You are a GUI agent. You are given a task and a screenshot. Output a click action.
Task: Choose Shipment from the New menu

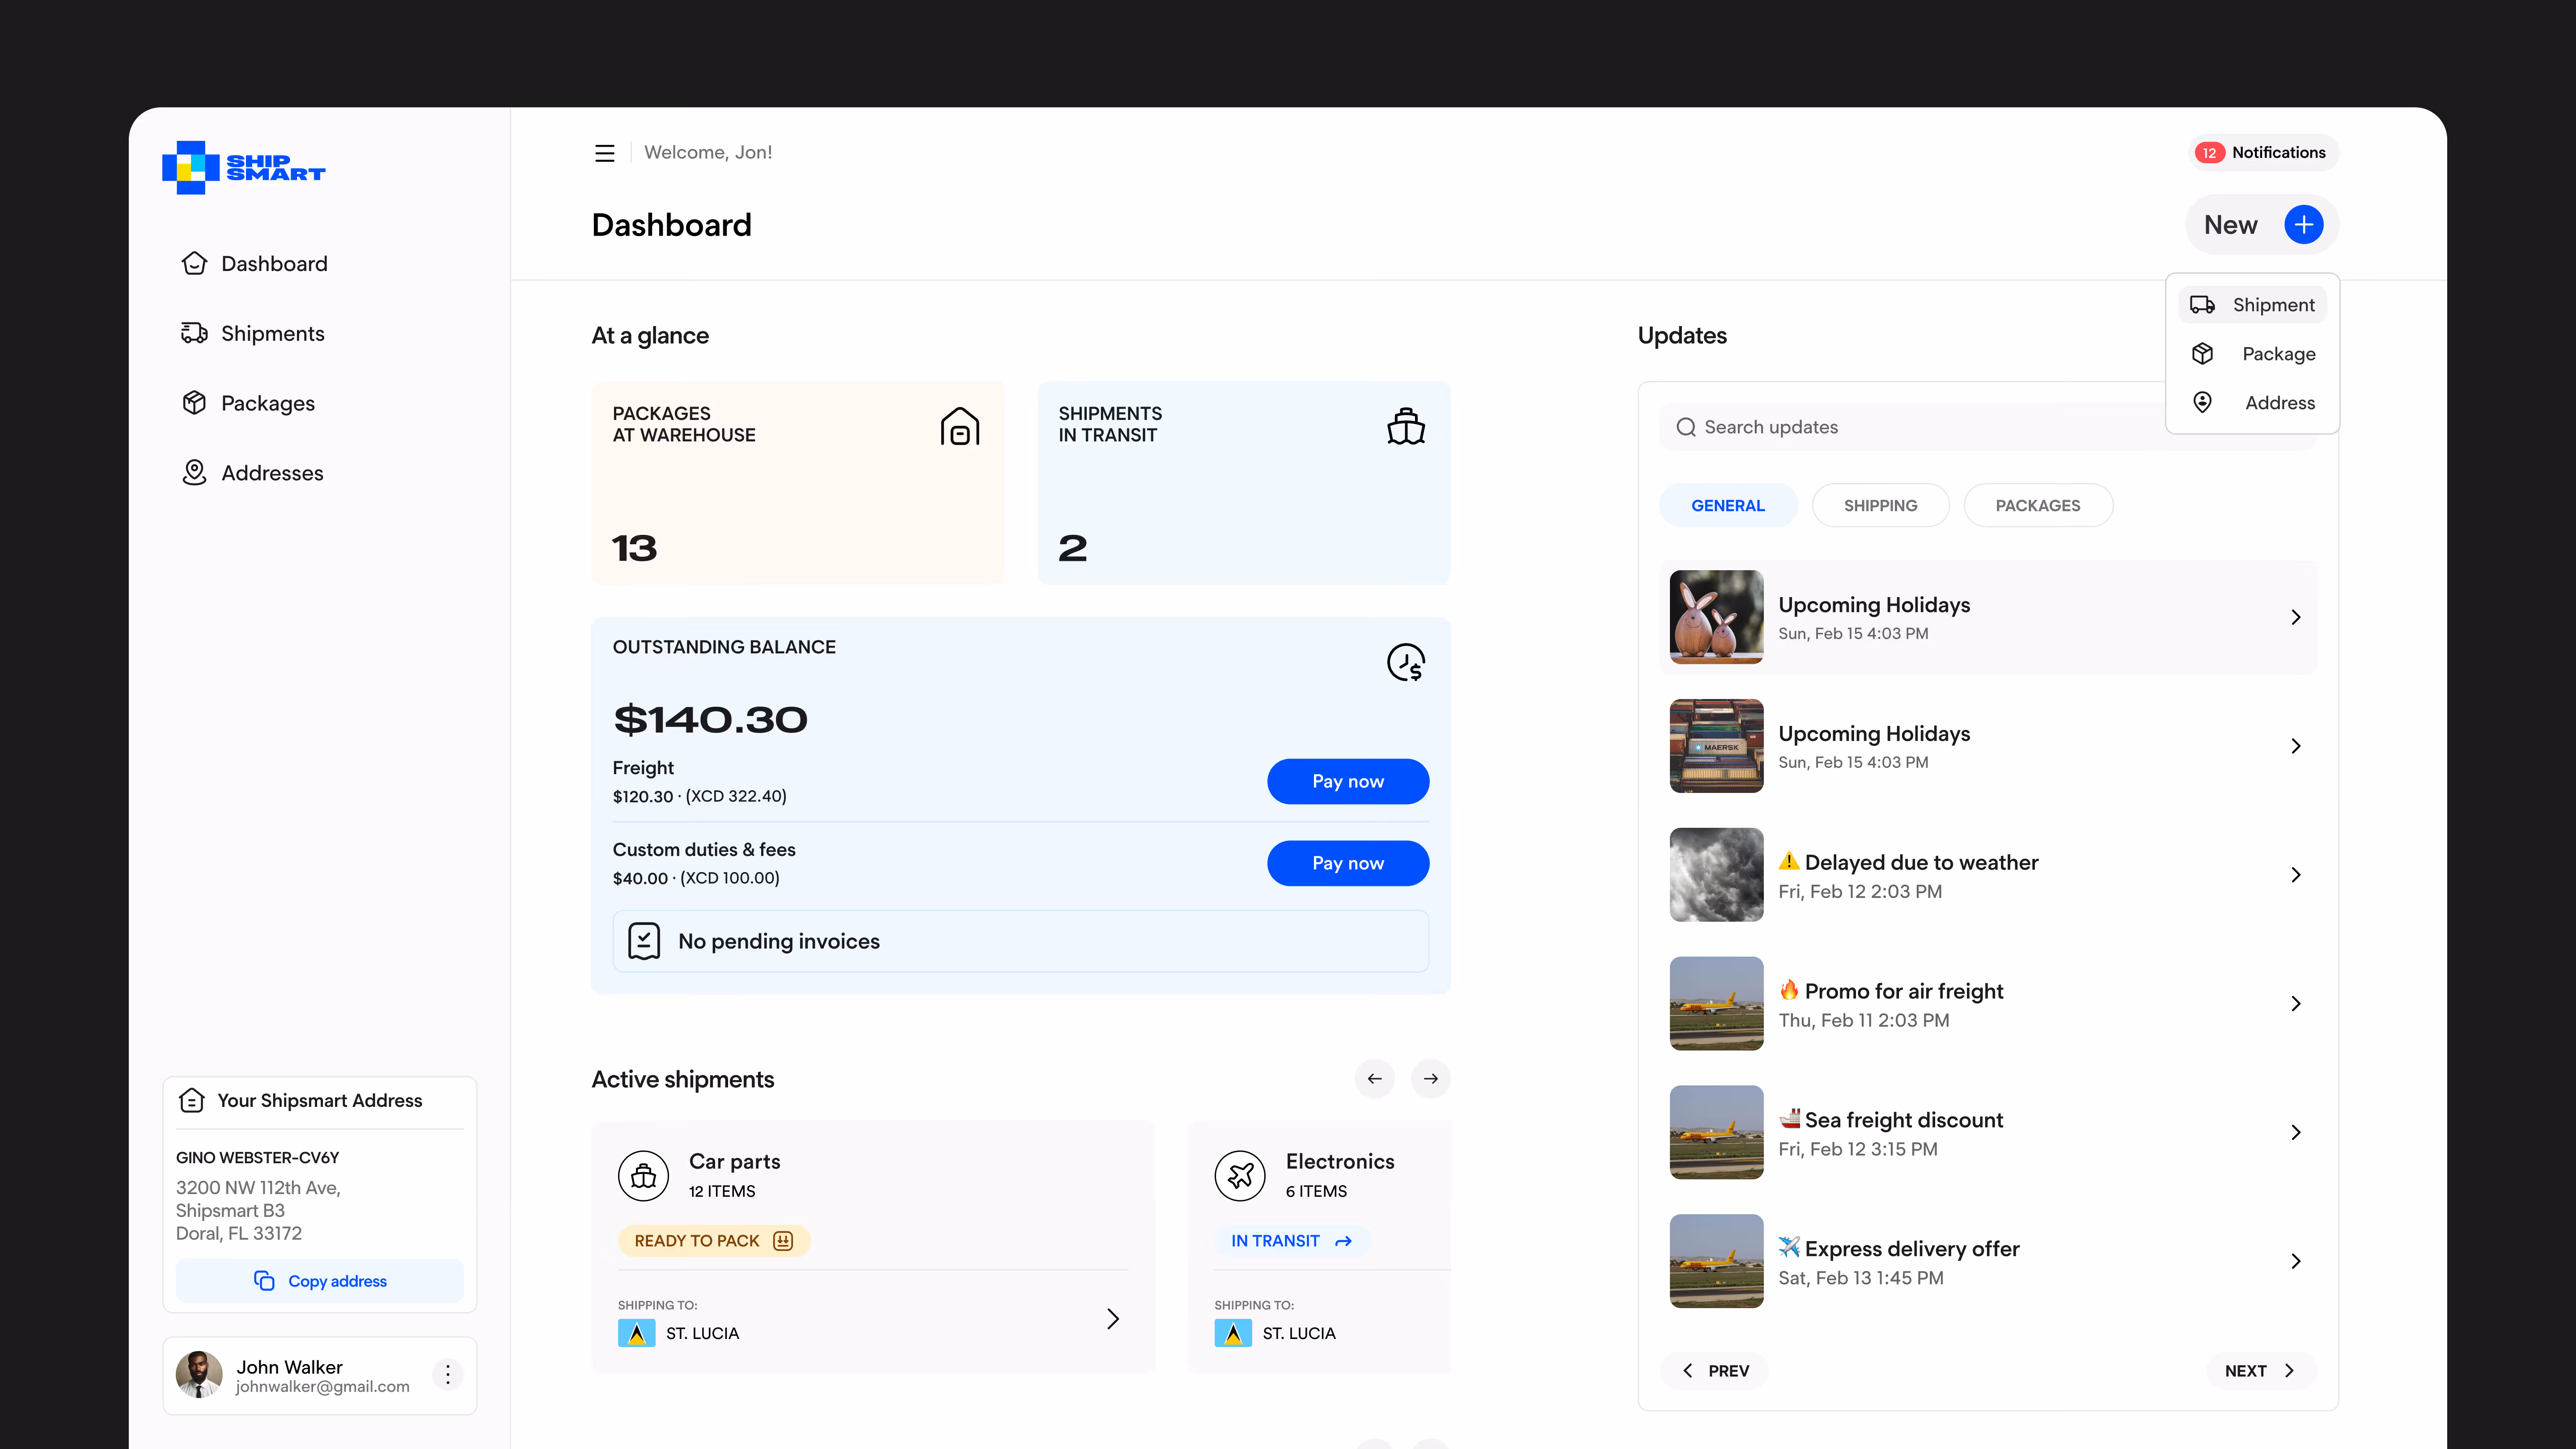coord(2253,305)
